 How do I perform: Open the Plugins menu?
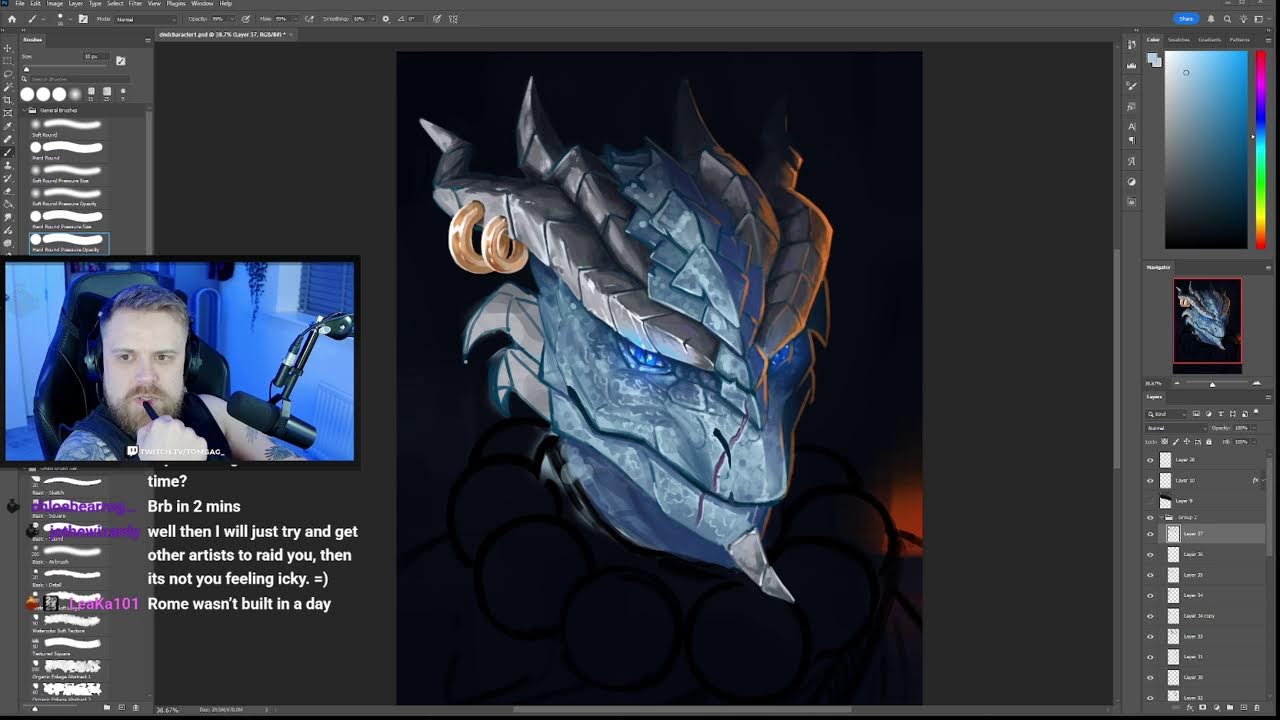176,4
